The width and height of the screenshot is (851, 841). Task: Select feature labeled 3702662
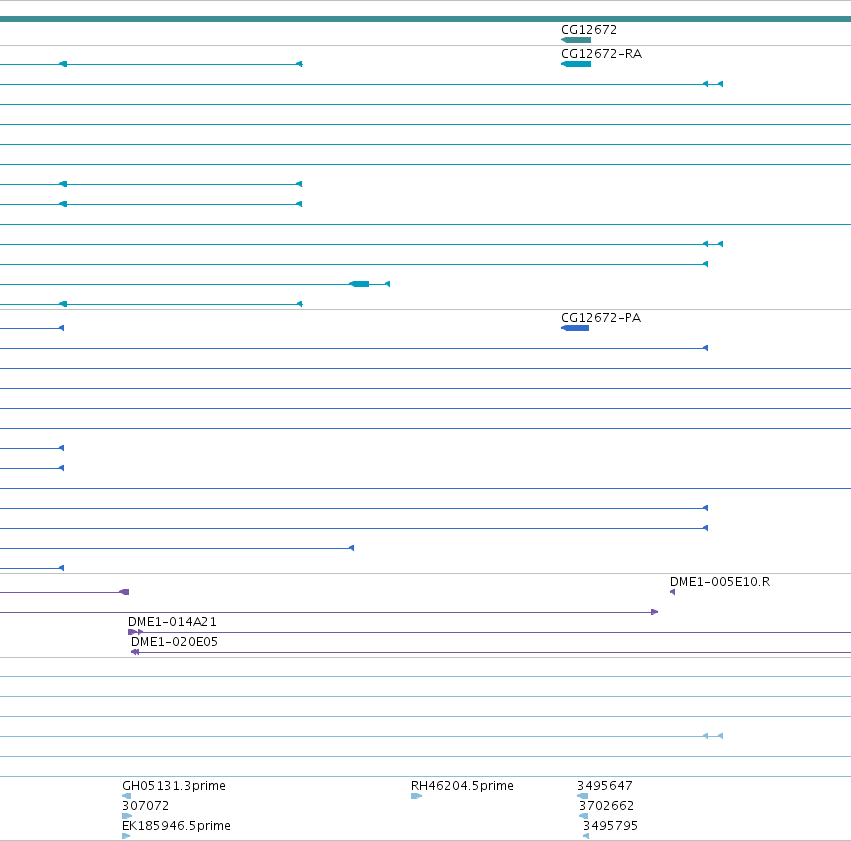583,816
